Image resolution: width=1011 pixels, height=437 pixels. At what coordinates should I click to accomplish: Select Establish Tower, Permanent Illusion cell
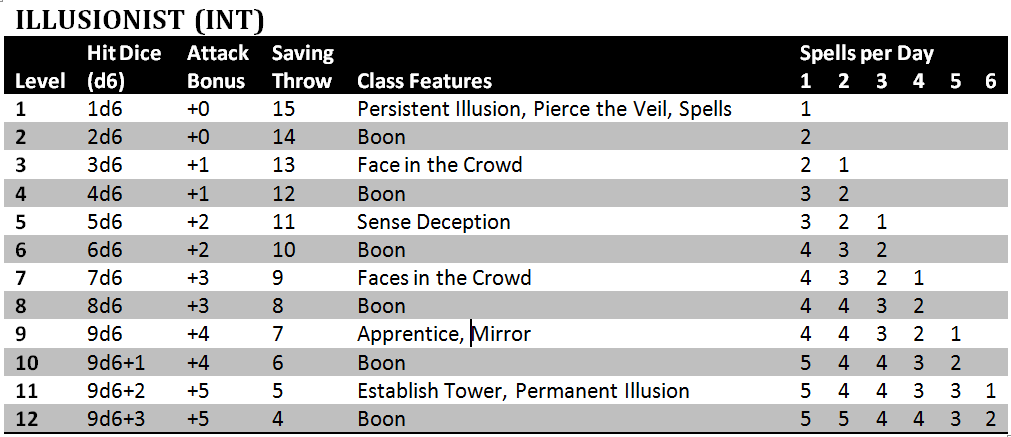click(x=522, y=390)
